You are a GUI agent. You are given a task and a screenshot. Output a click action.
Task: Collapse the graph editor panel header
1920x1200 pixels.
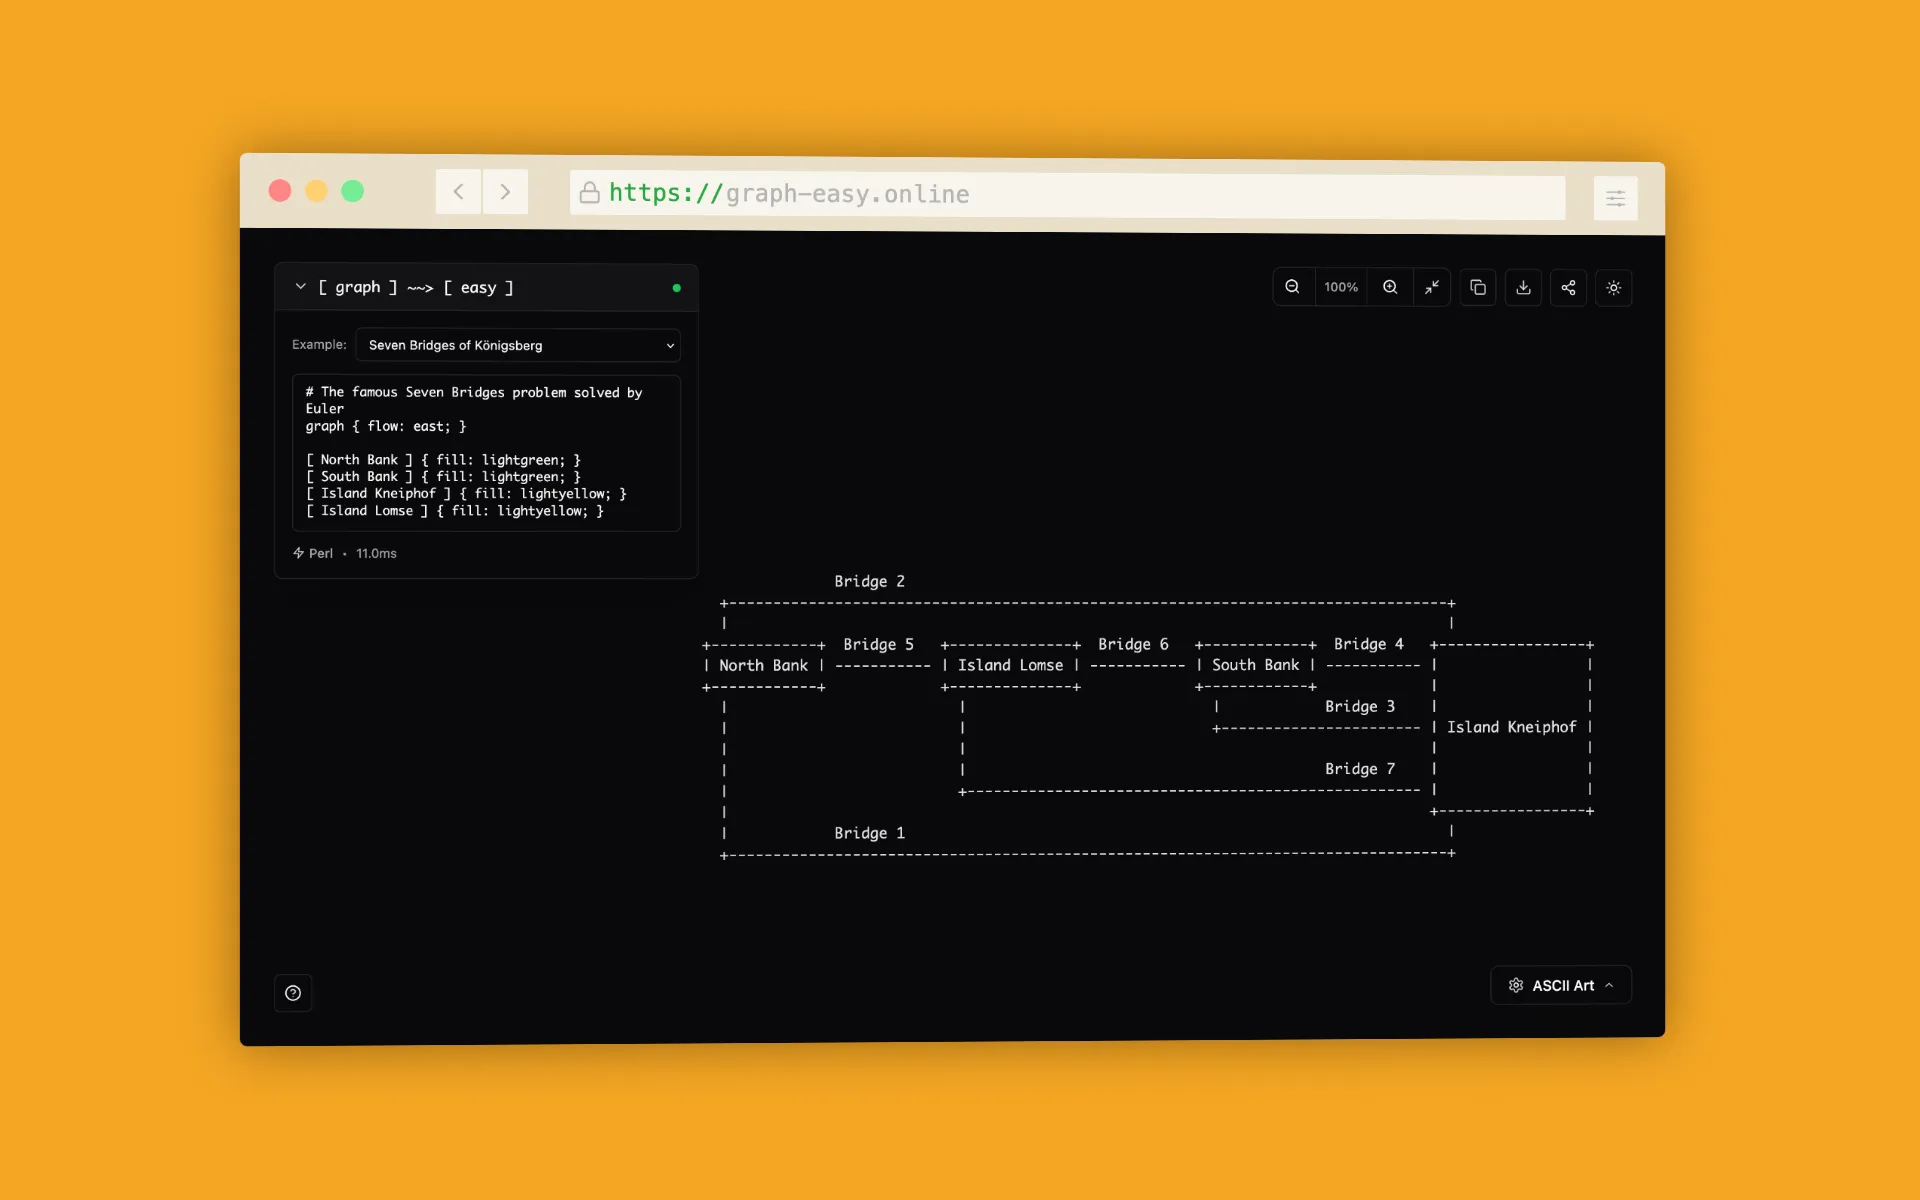[300, 287]
